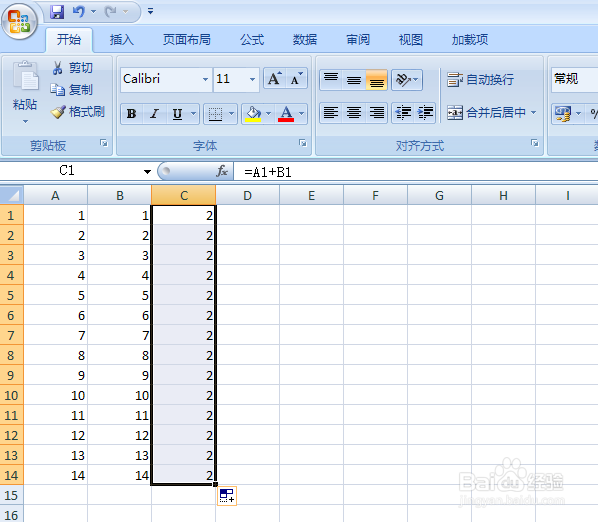Align text left

(331, 112)
